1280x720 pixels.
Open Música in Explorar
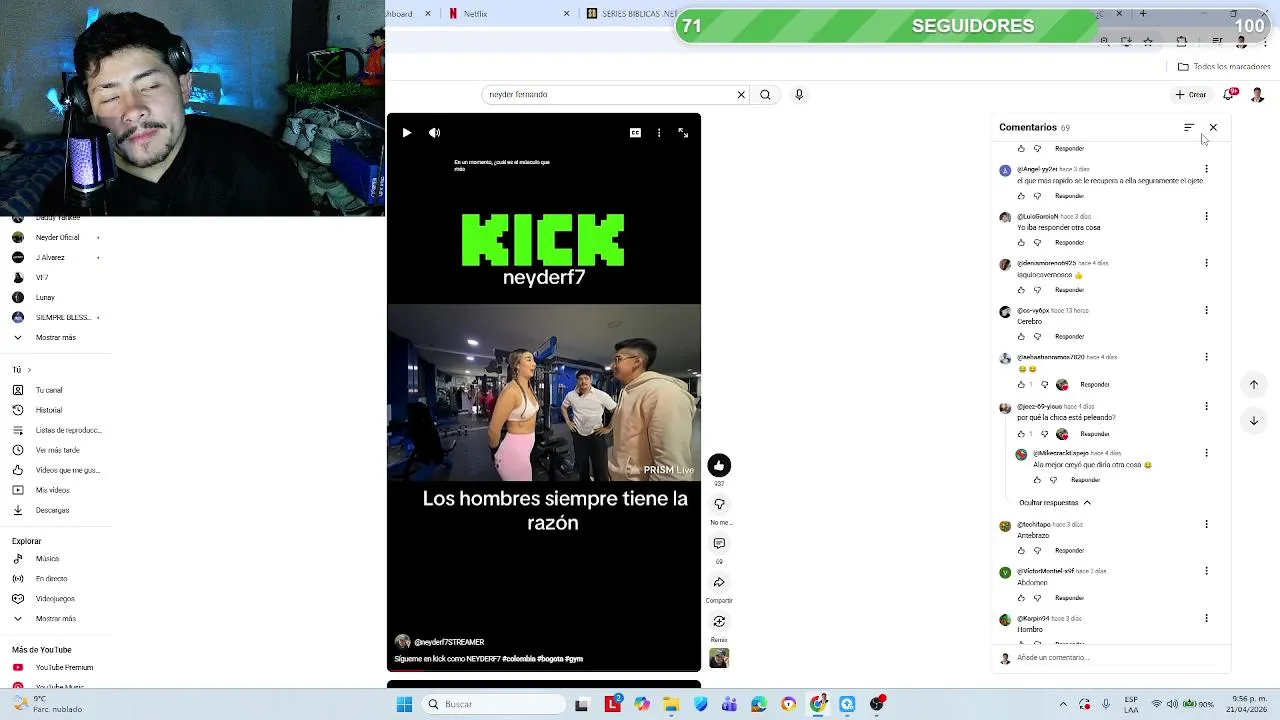pyautogui.click(x=47, y=558)
